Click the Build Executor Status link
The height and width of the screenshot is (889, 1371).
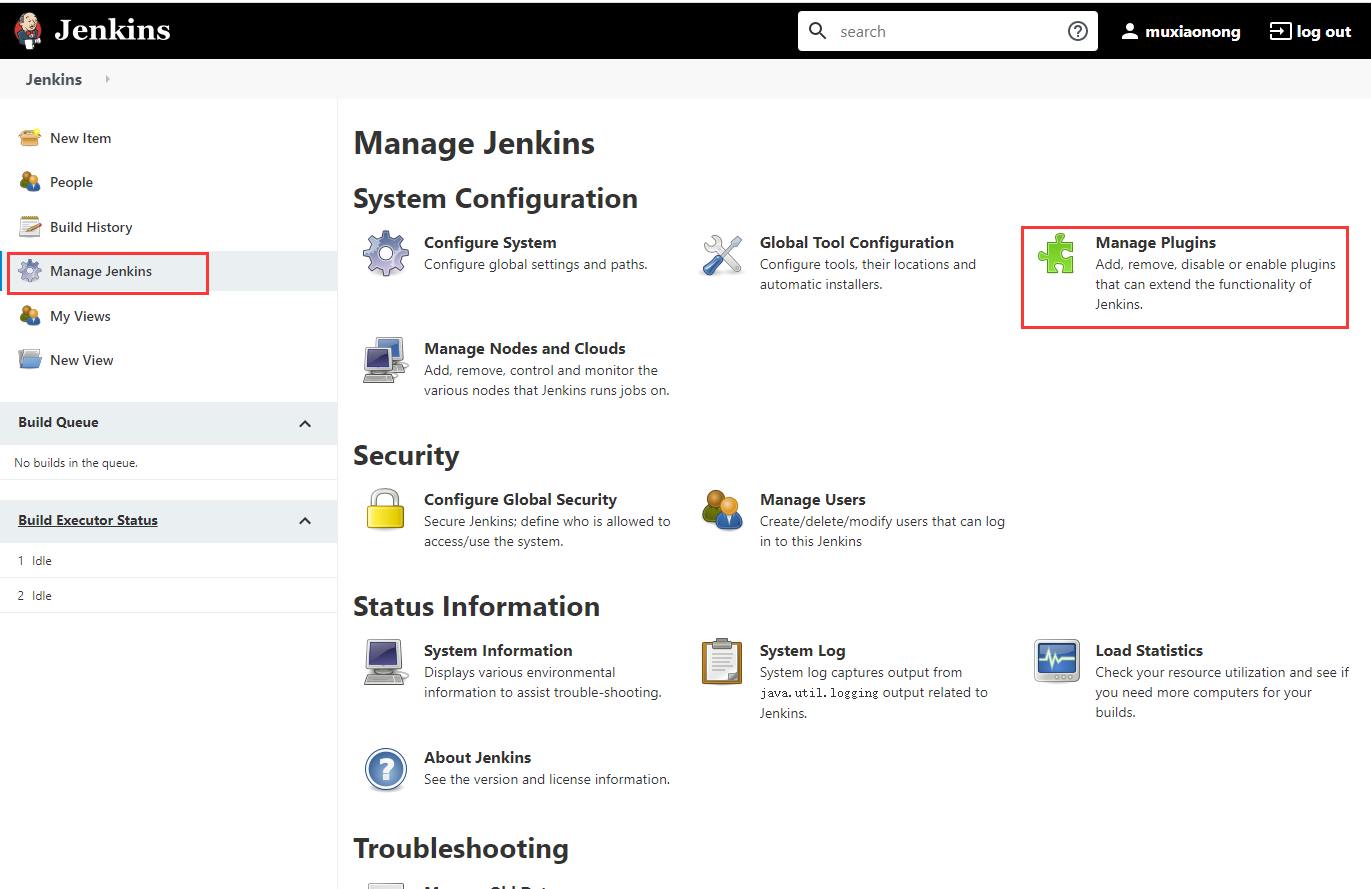pos(88,520)
